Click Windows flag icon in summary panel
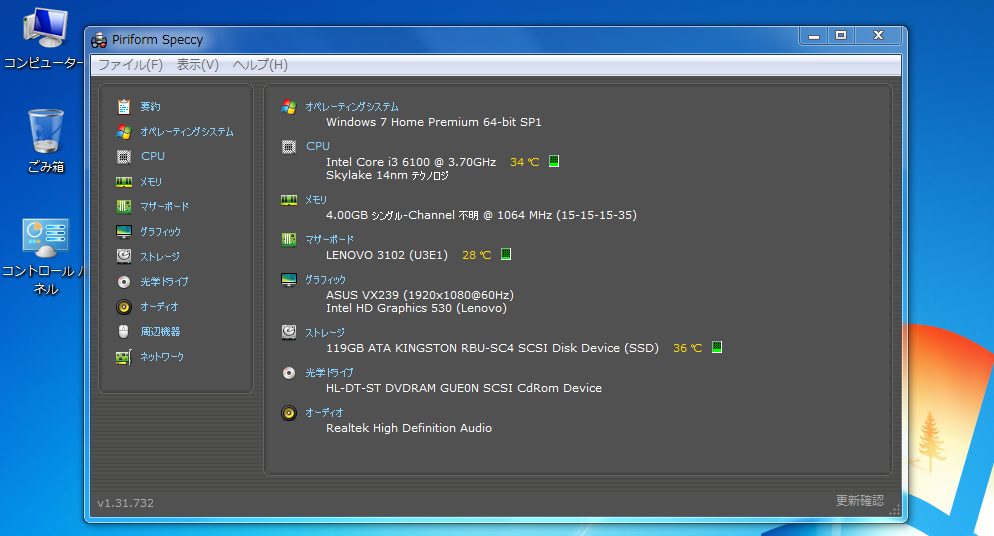 (288, 107)
